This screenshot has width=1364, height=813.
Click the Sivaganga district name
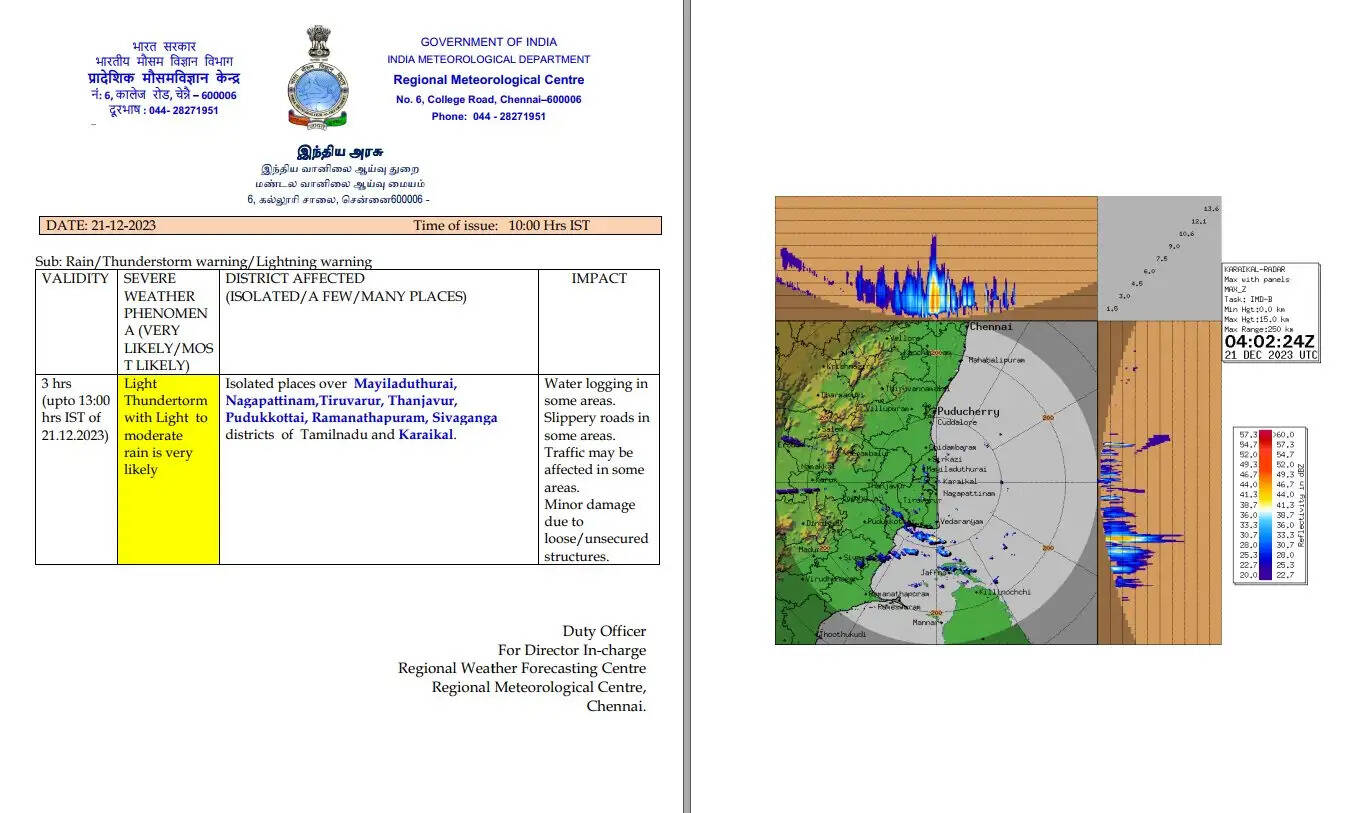(464, 418)
